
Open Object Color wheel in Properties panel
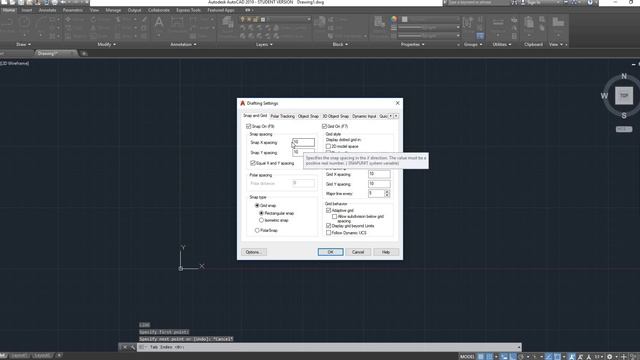(393, 19)
